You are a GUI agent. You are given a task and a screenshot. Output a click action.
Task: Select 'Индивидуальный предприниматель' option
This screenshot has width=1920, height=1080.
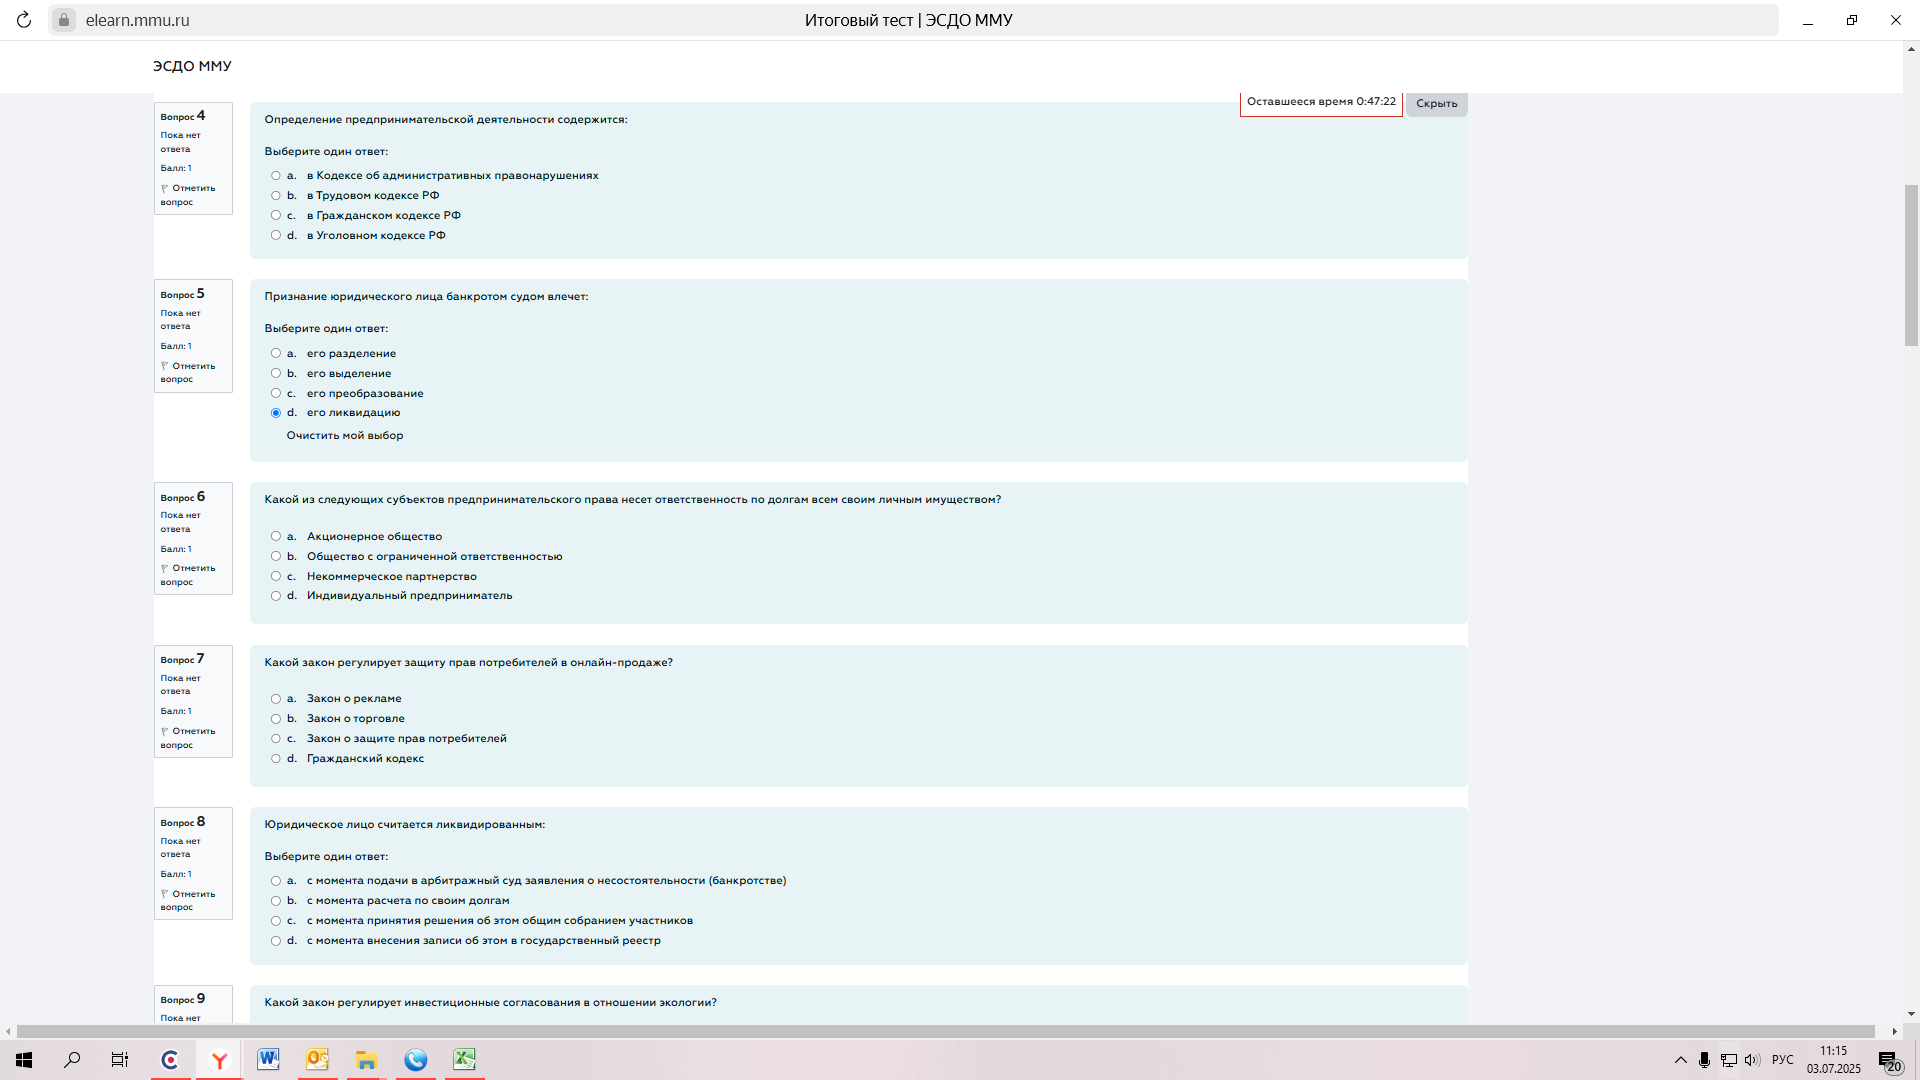tap(276, 596)
